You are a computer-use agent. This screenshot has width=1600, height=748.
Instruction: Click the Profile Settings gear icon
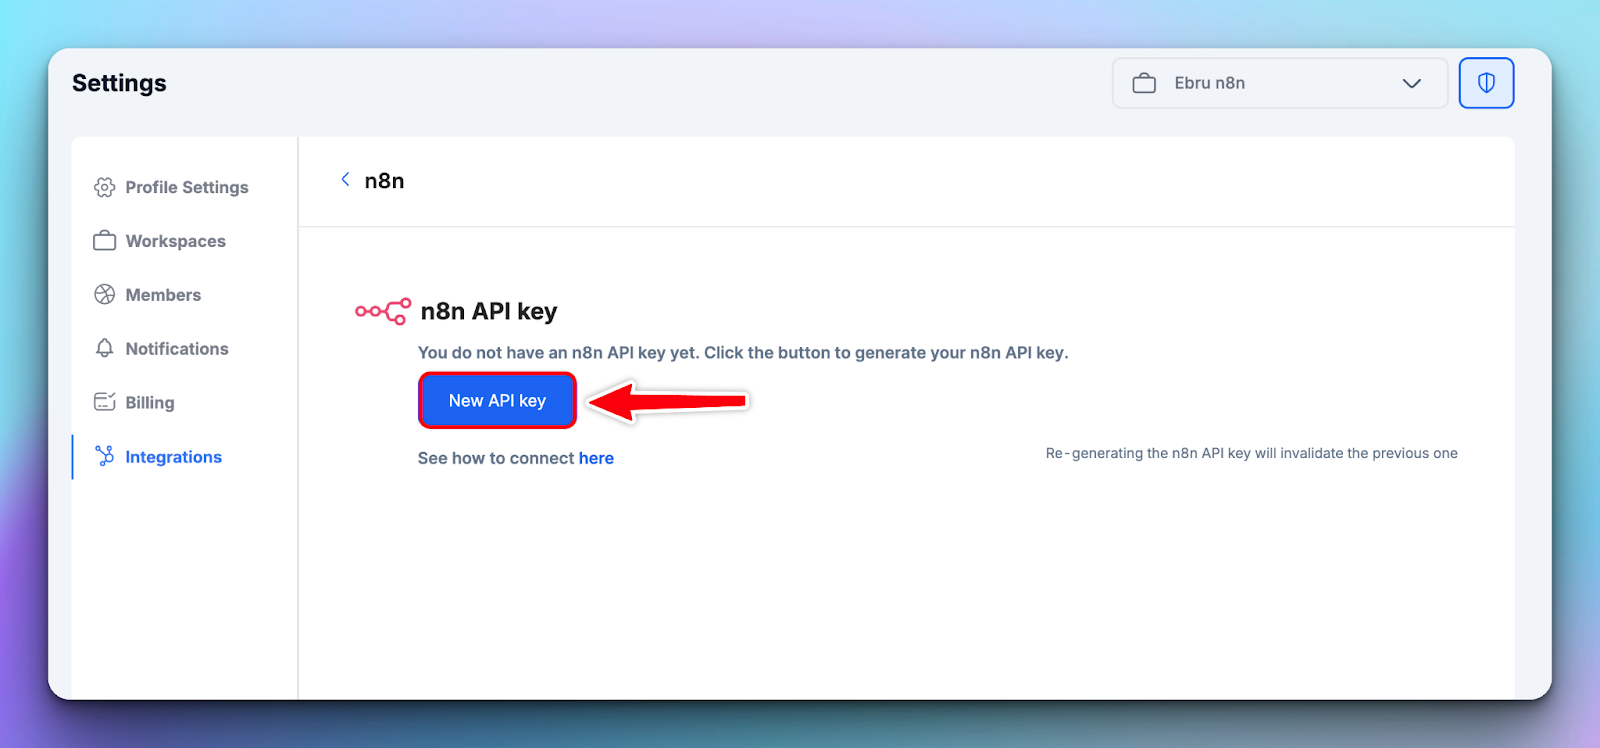click(x=104, y=187)
